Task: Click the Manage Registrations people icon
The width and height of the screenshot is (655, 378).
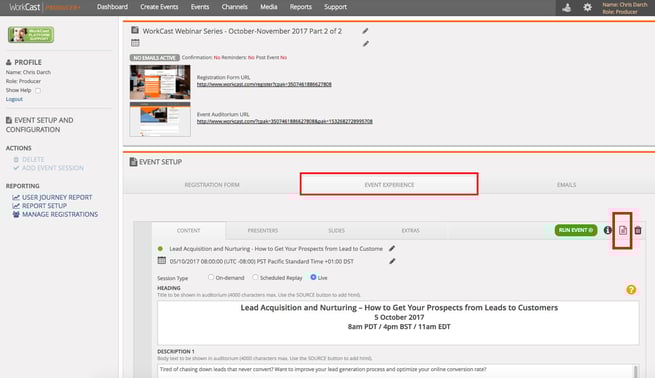Action: click(x=16, y=214)
